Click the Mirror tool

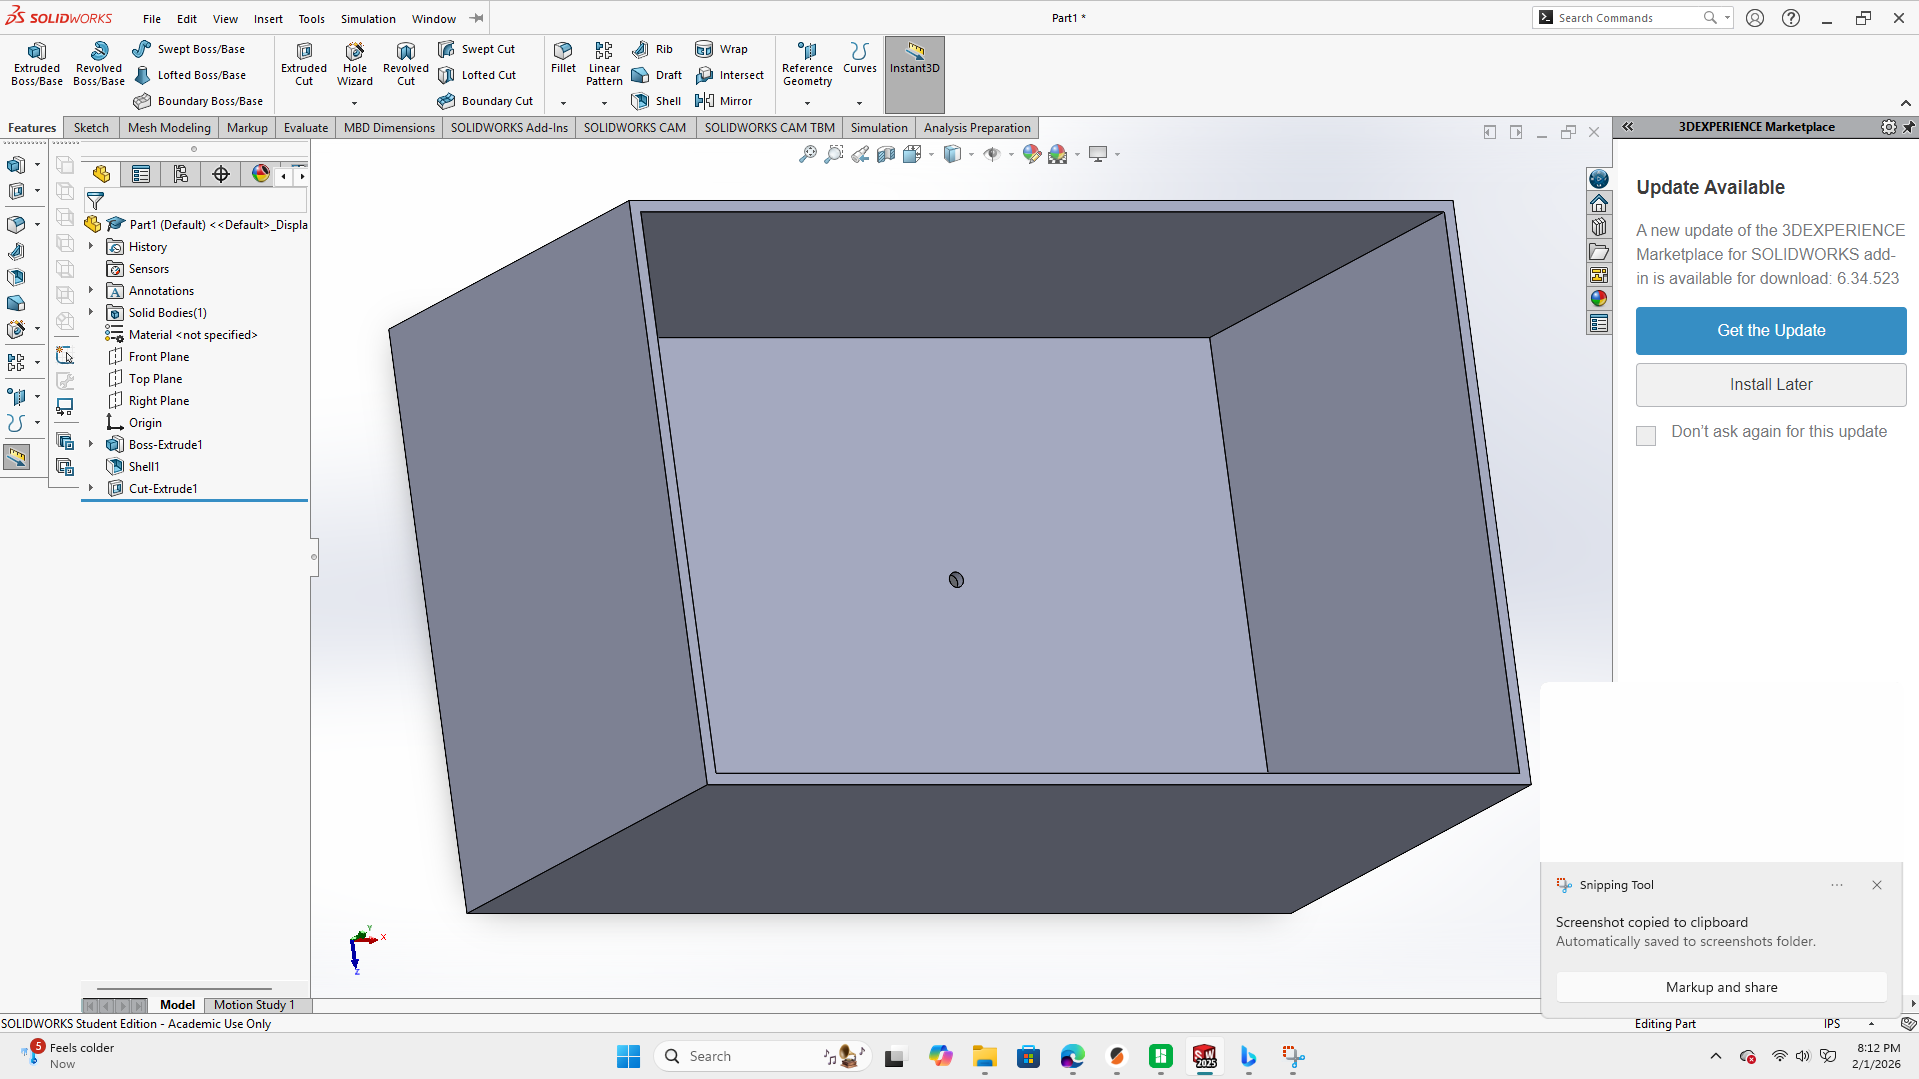click(724, 101)
